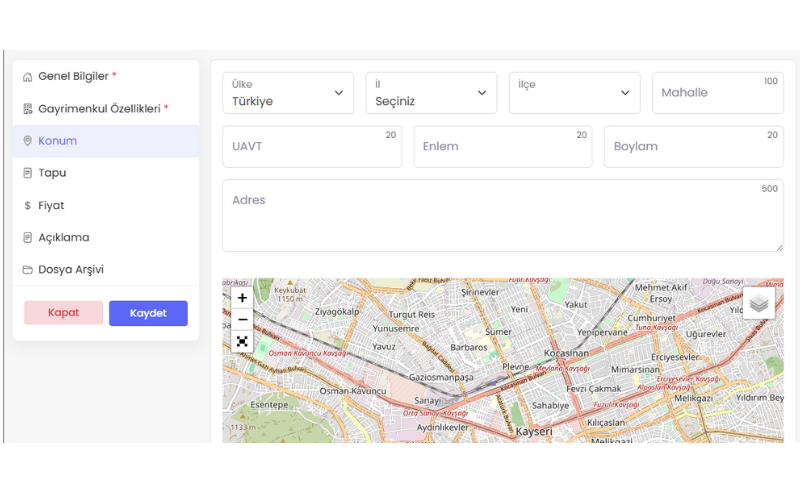Go to Genel Bilgiler section
The width and height of the screenshot is (800, 500).
tap(73, 76)
